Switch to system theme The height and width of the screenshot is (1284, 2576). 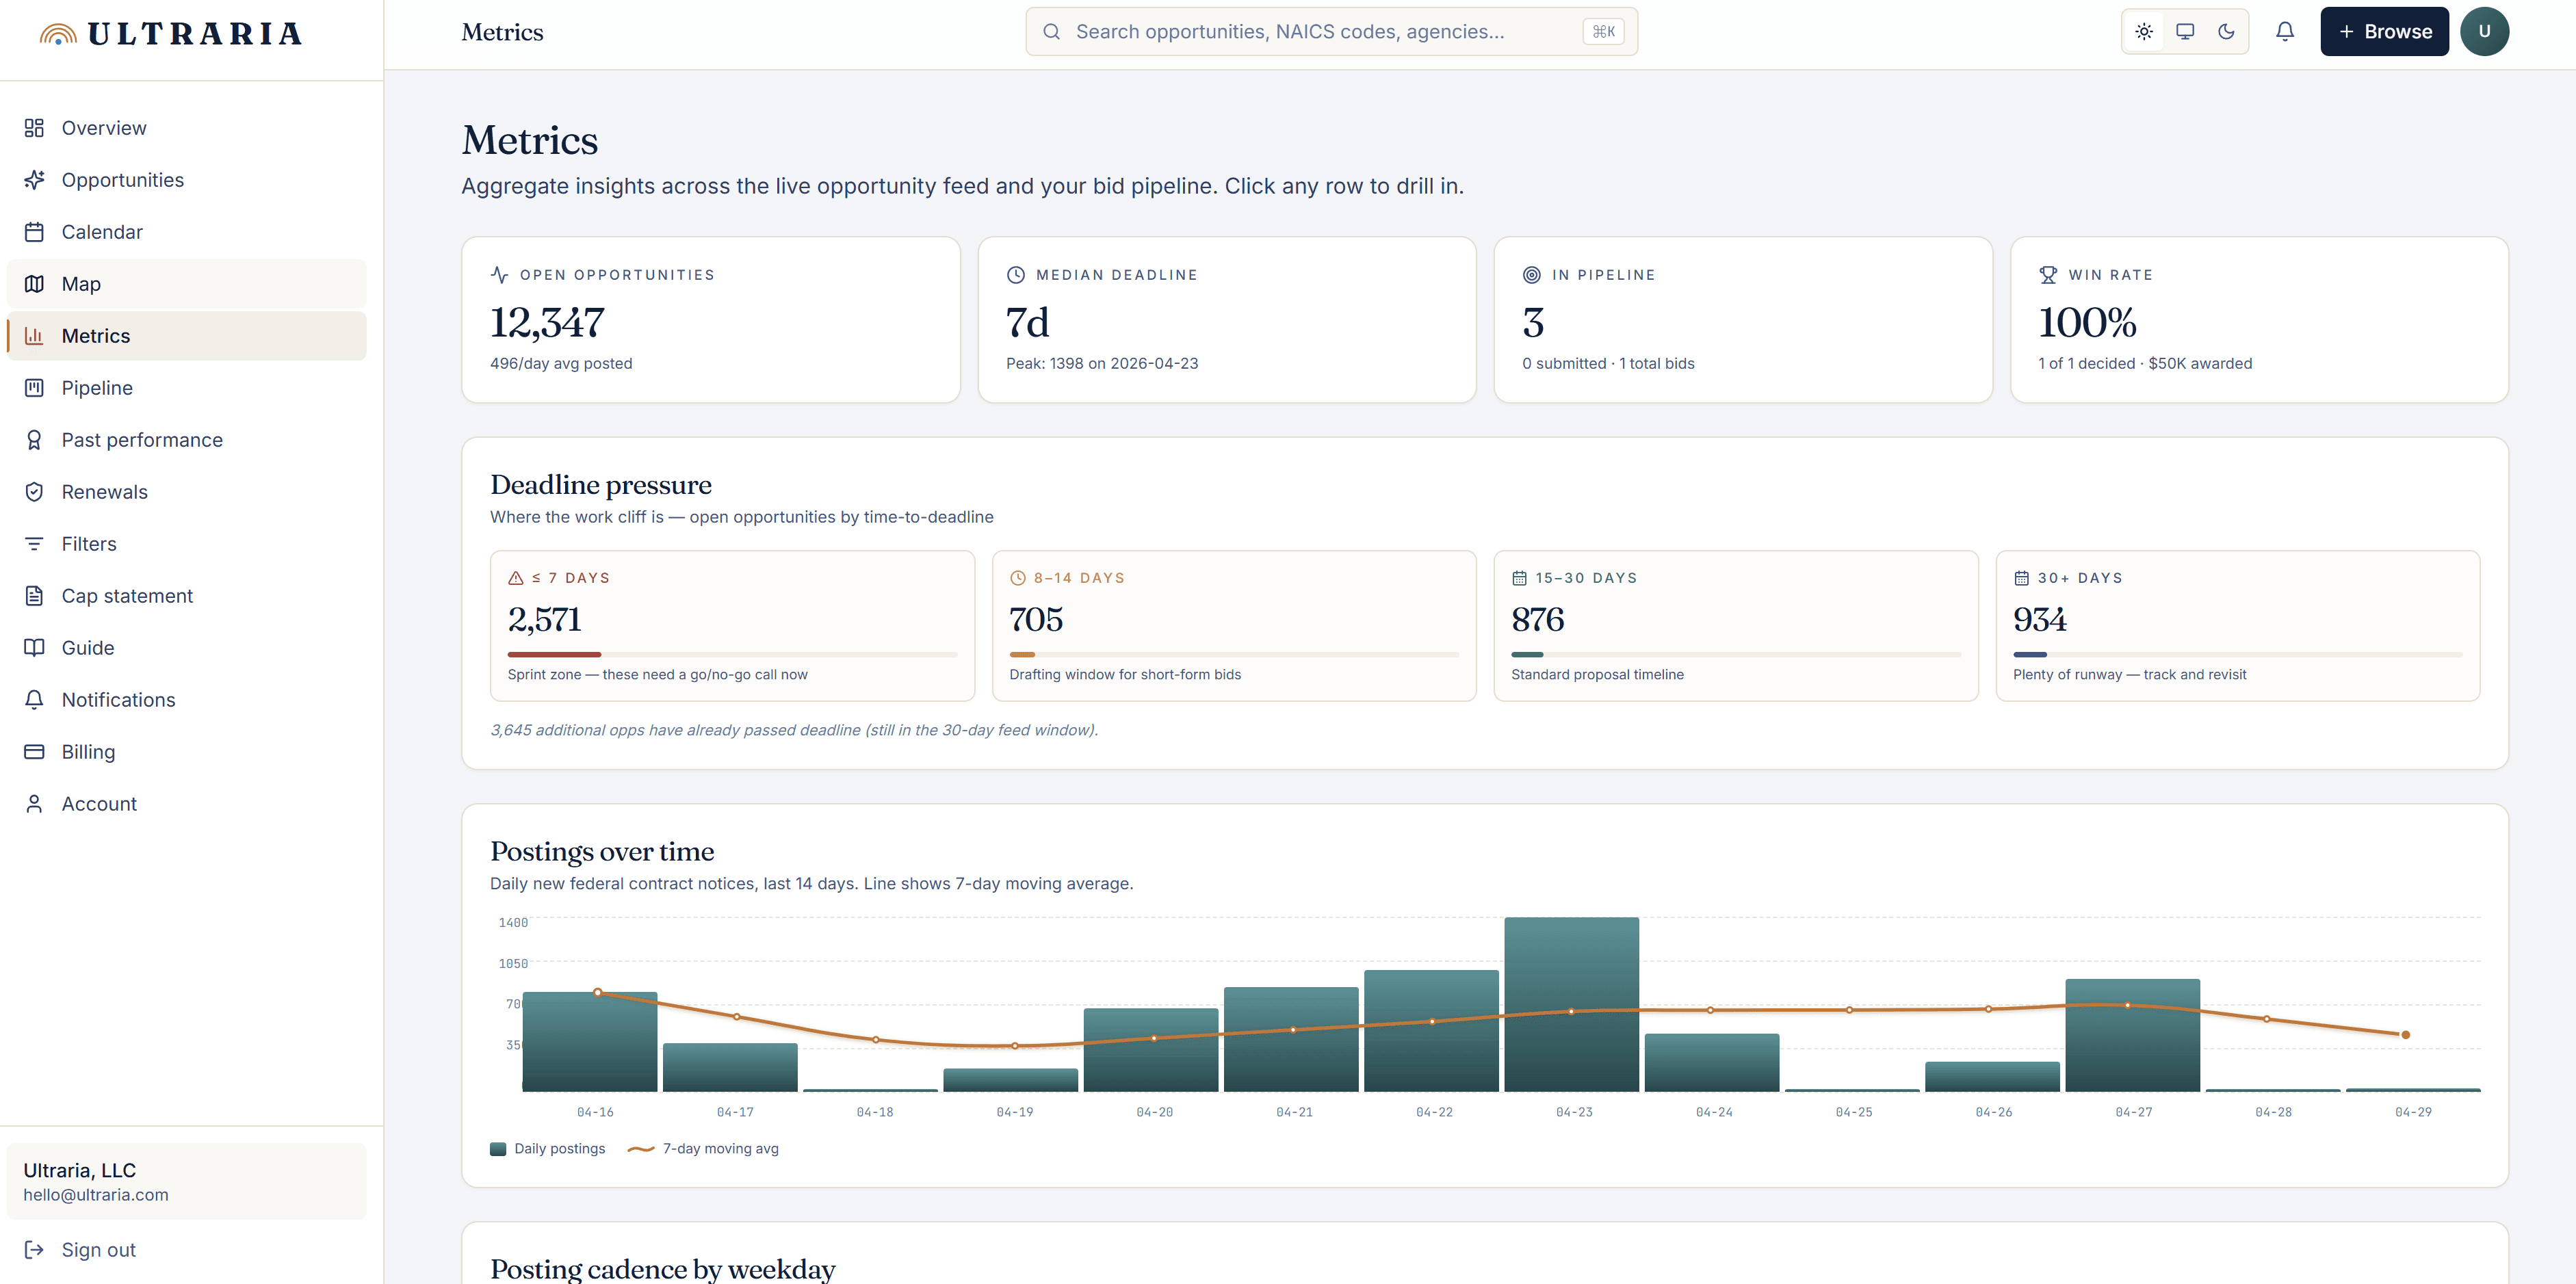click(x=2185, y=32)
